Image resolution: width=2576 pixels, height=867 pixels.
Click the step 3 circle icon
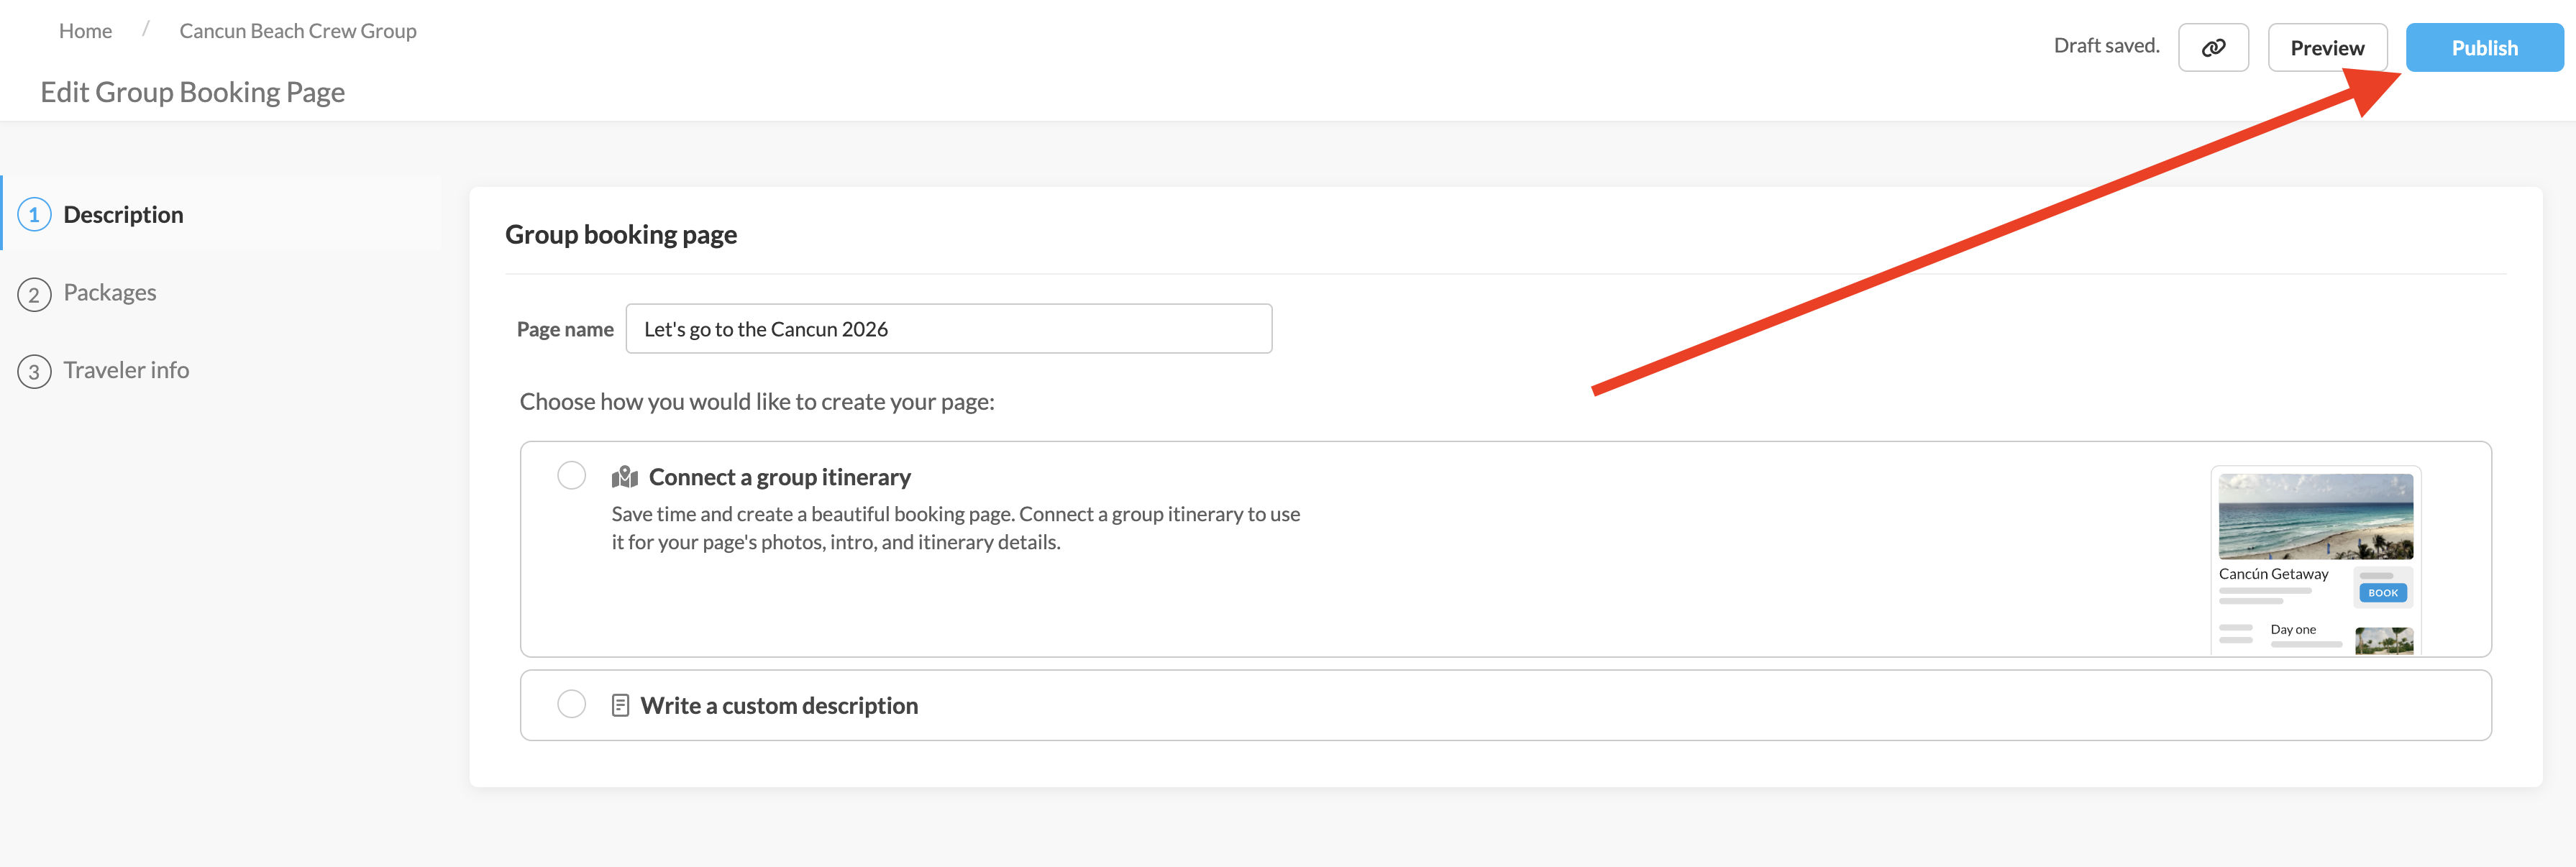(34, 371)
